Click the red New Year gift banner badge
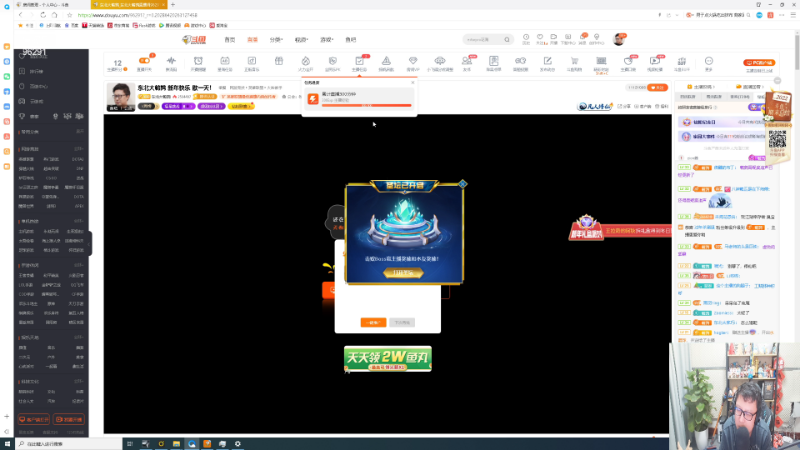This screenshot has width=800, height=450. point(586,228)
